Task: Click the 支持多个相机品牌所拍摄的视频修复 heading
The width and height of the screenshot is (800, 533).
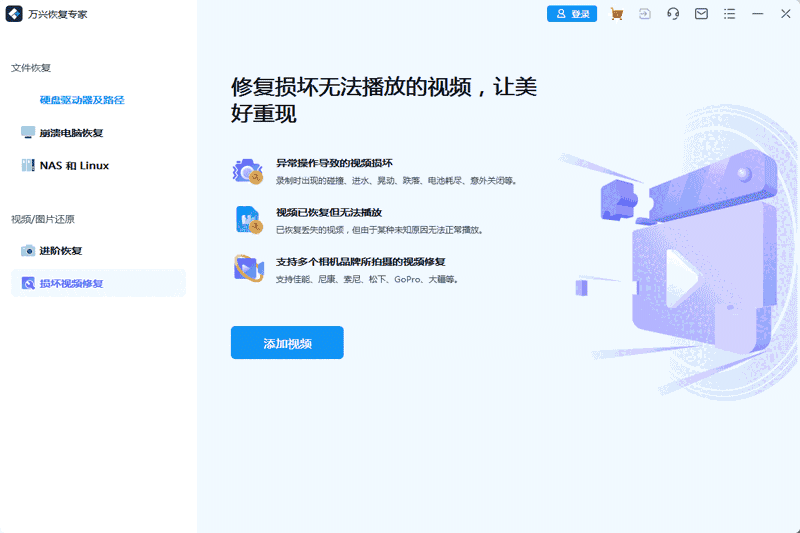Action: (x=361, y=262)
